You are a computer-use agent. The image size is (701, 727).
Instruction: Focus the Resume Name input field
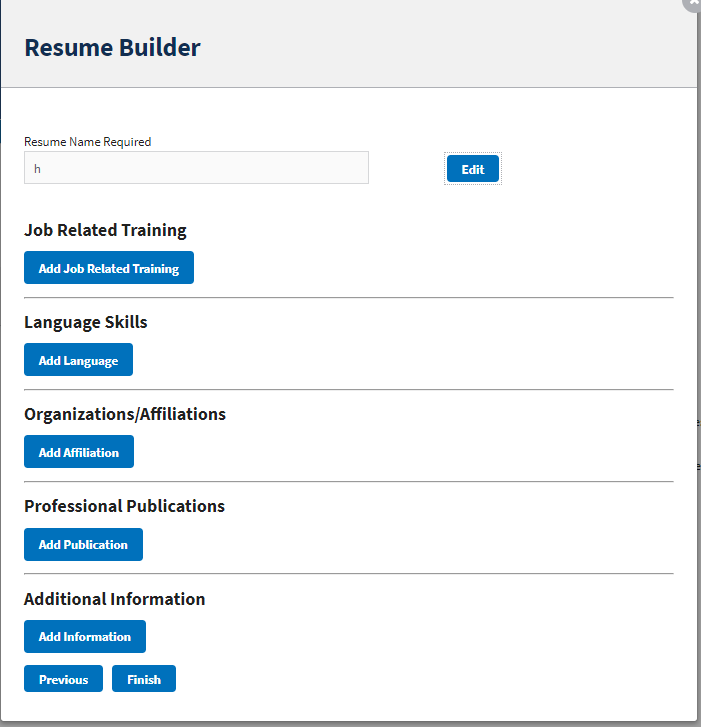[196, 167]
